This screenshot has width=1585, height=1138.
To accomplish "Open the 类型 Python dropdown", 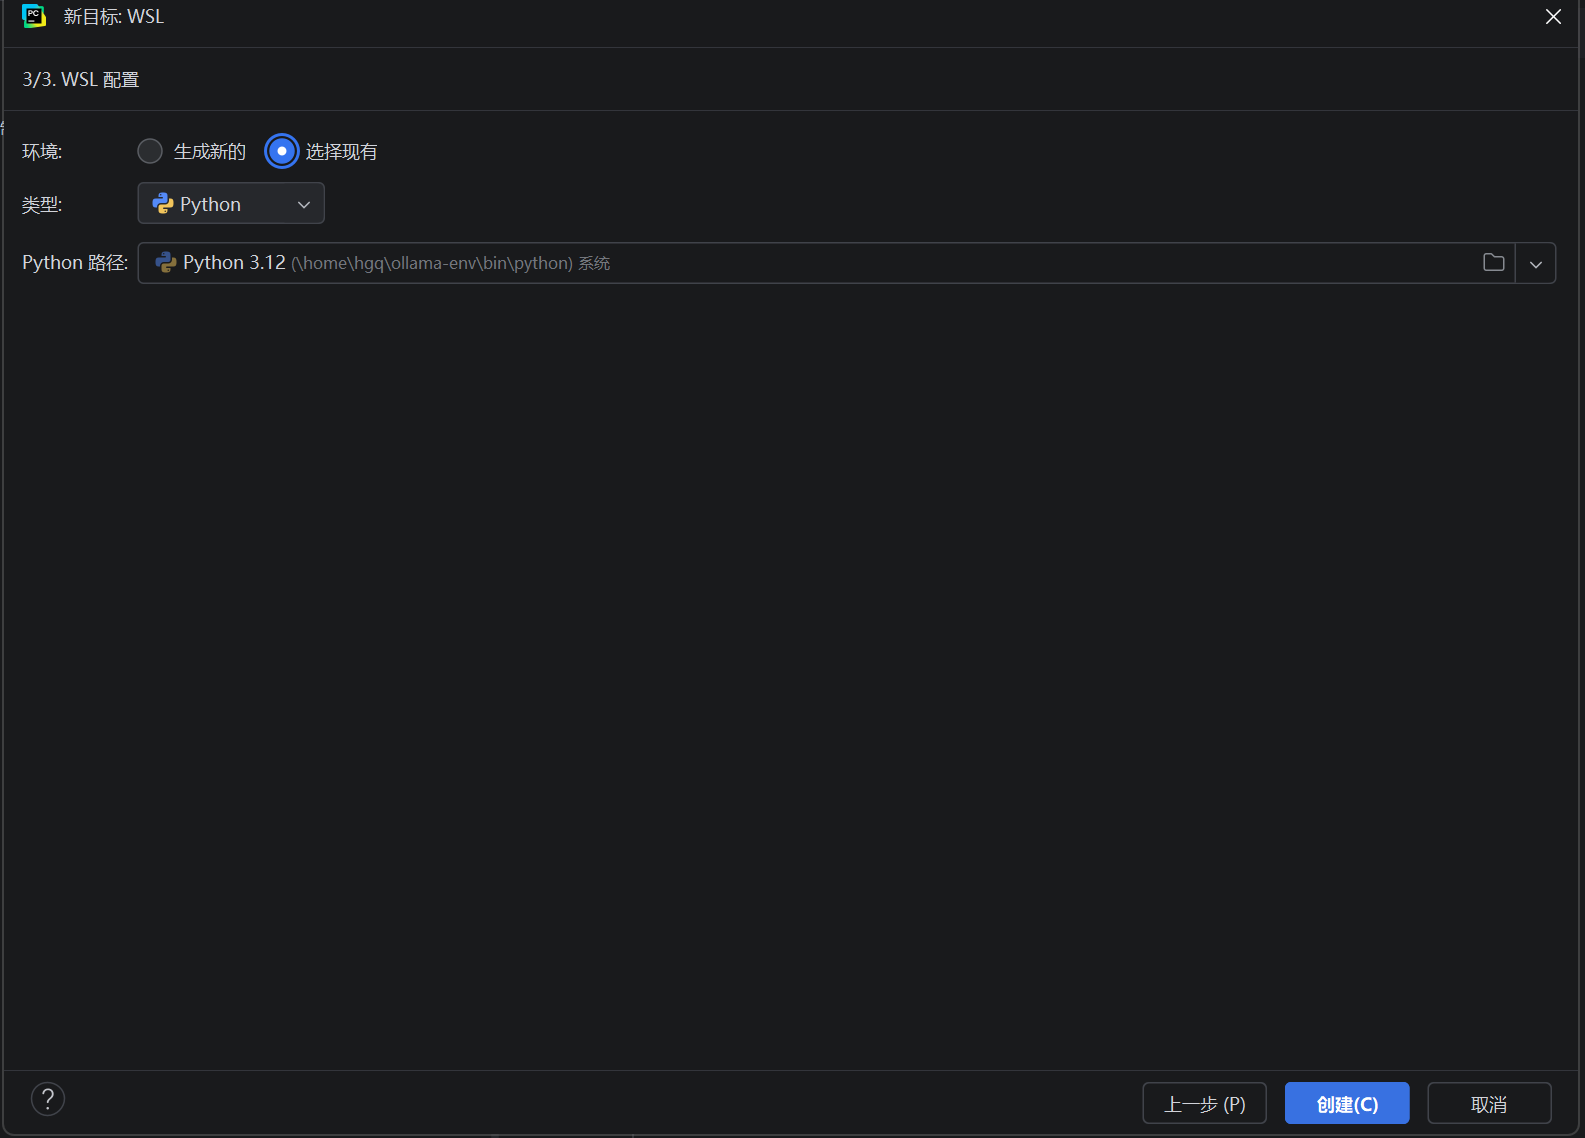I will tap(231, 204).
